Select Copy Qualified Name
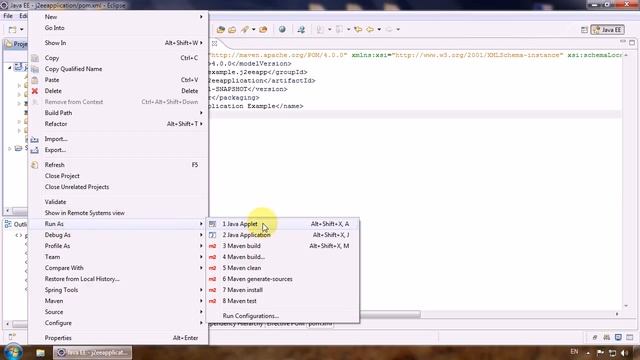The width and height of the screenshot is (640, 360). [x=118, y=69]
